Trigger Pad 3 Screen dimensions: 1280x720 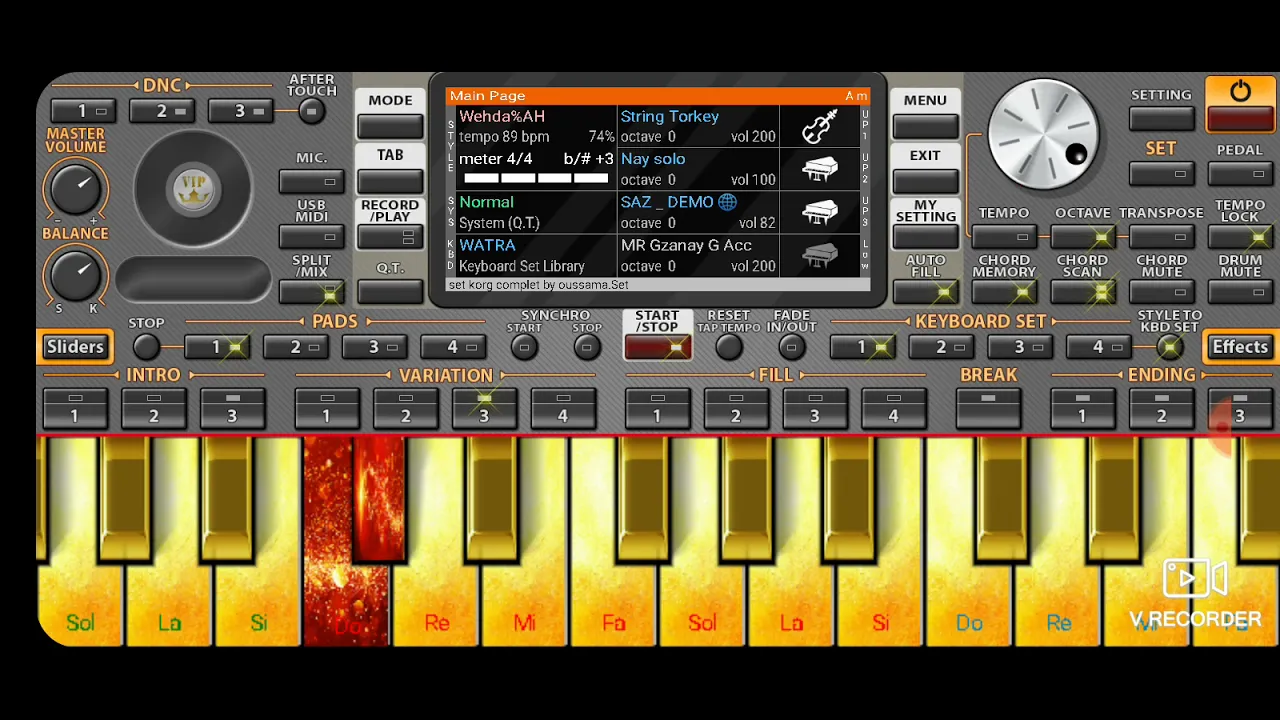[374, 347]
